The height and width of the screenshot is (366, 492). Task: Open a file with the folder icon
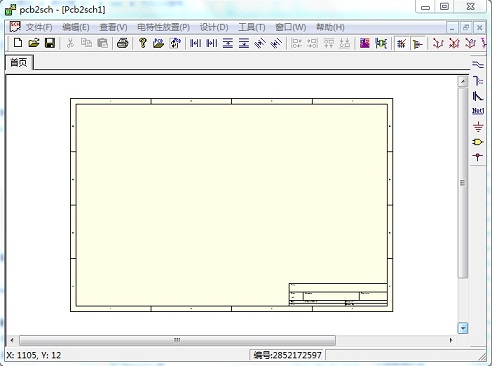tap(34, 43)
